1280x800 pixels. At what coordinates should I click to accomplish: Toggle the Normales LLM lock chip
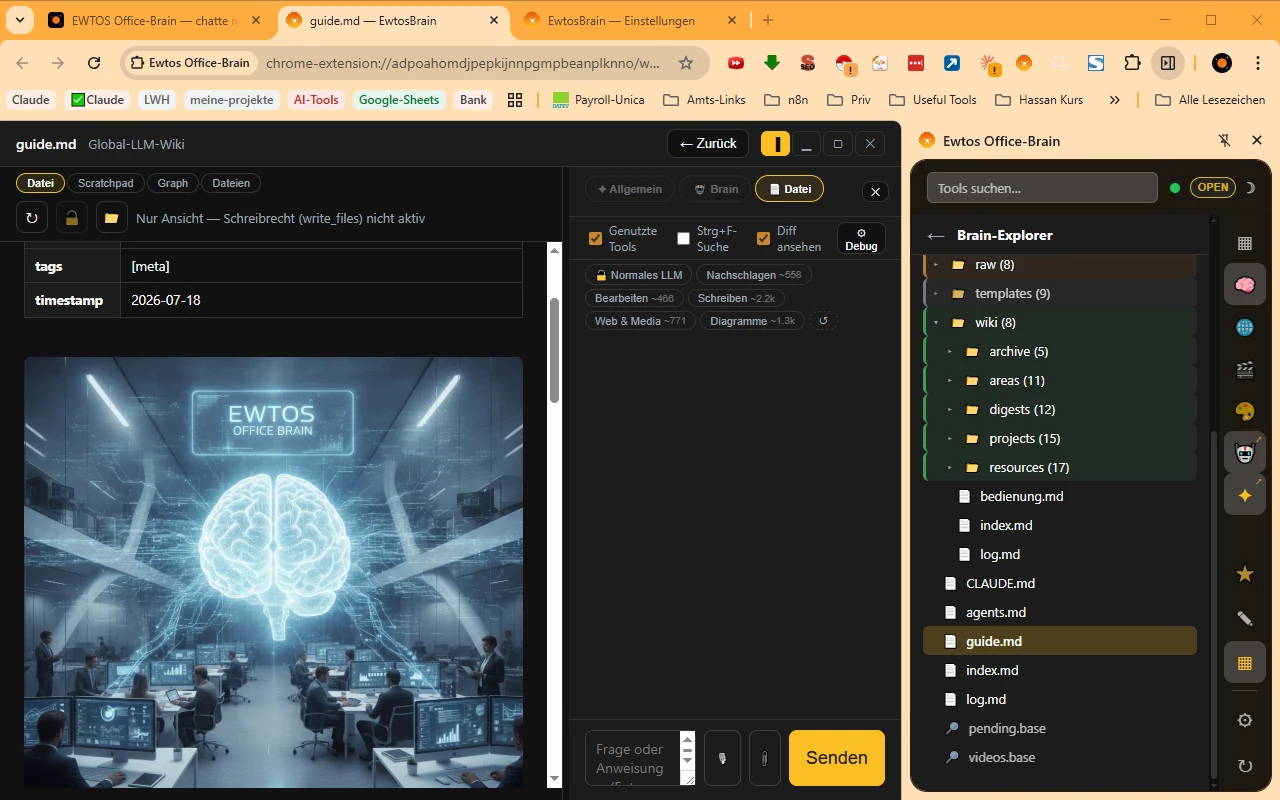[x=638, y=275]
